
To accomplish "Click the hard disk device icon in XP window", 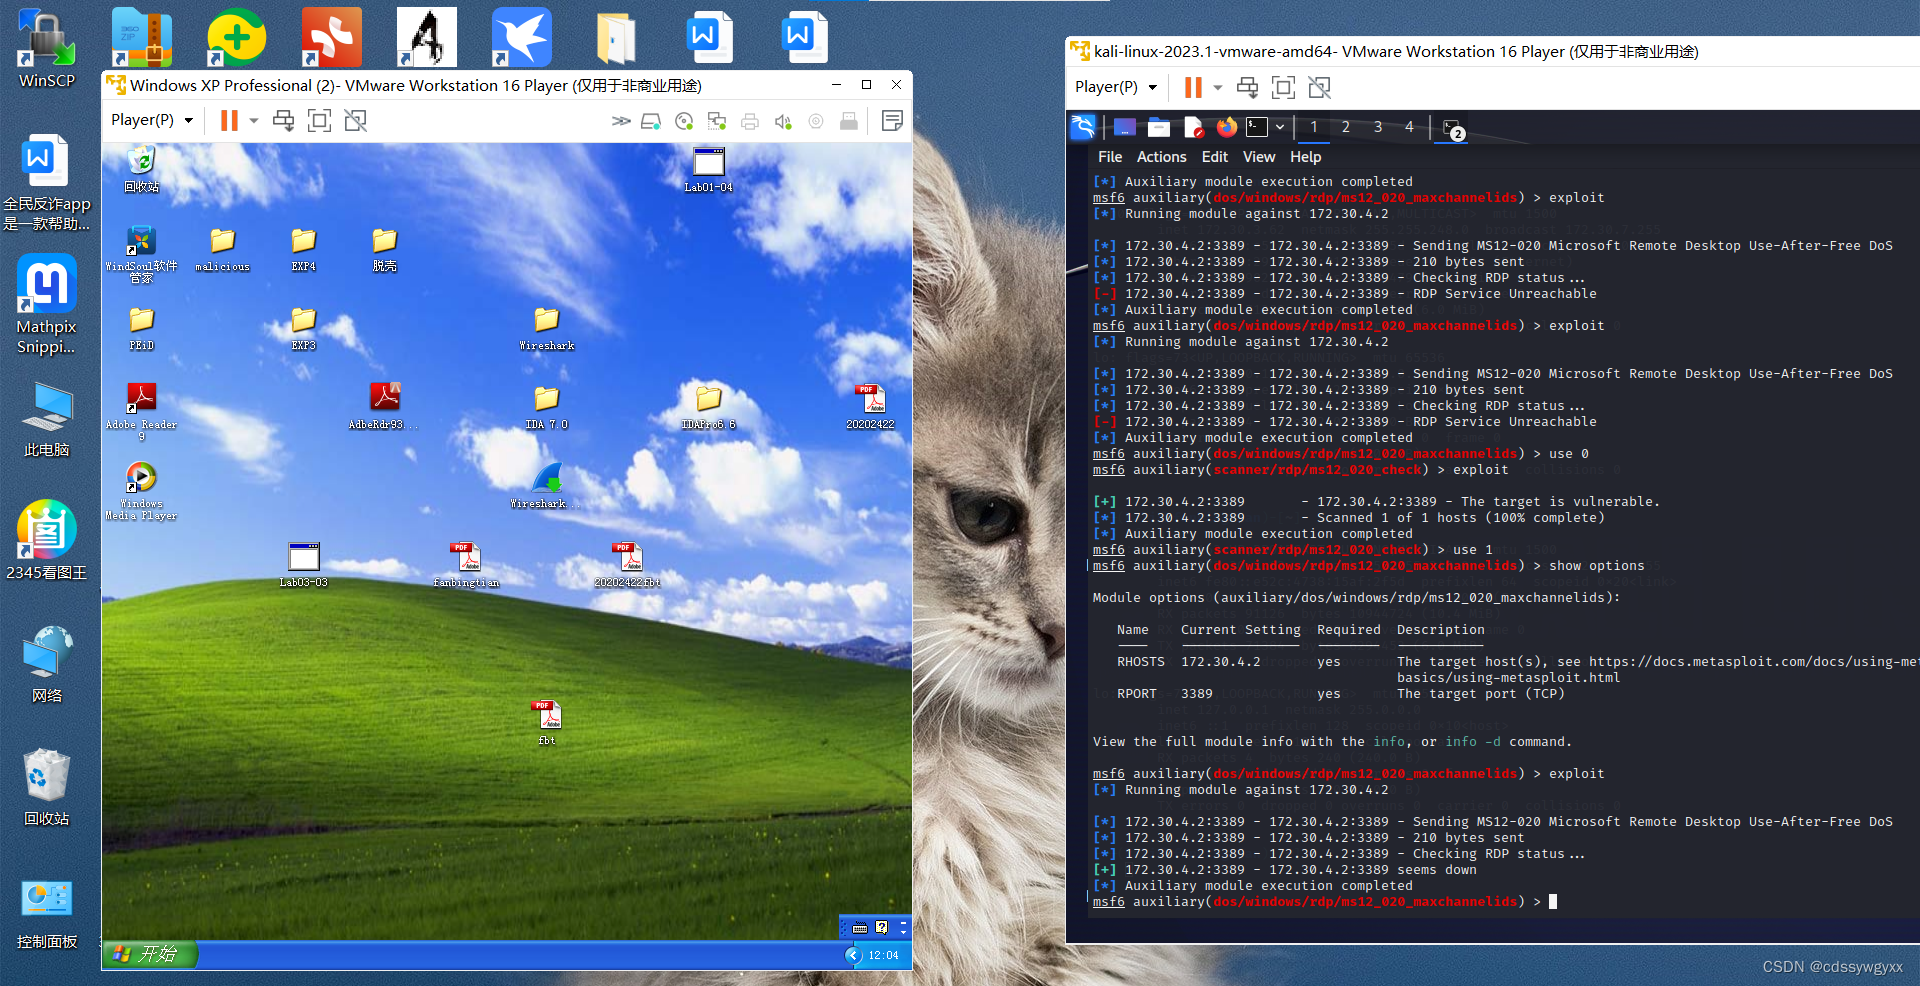I will coord(651,121).
